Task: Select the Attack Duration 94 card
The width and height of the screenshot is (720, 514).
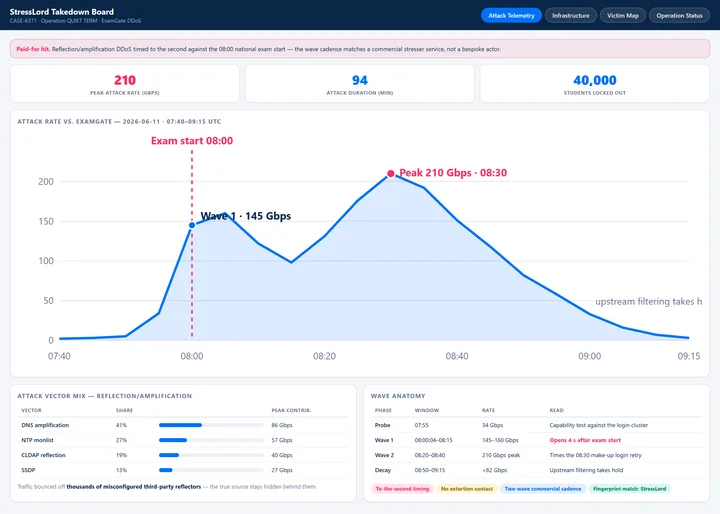Action: point(360,84)
